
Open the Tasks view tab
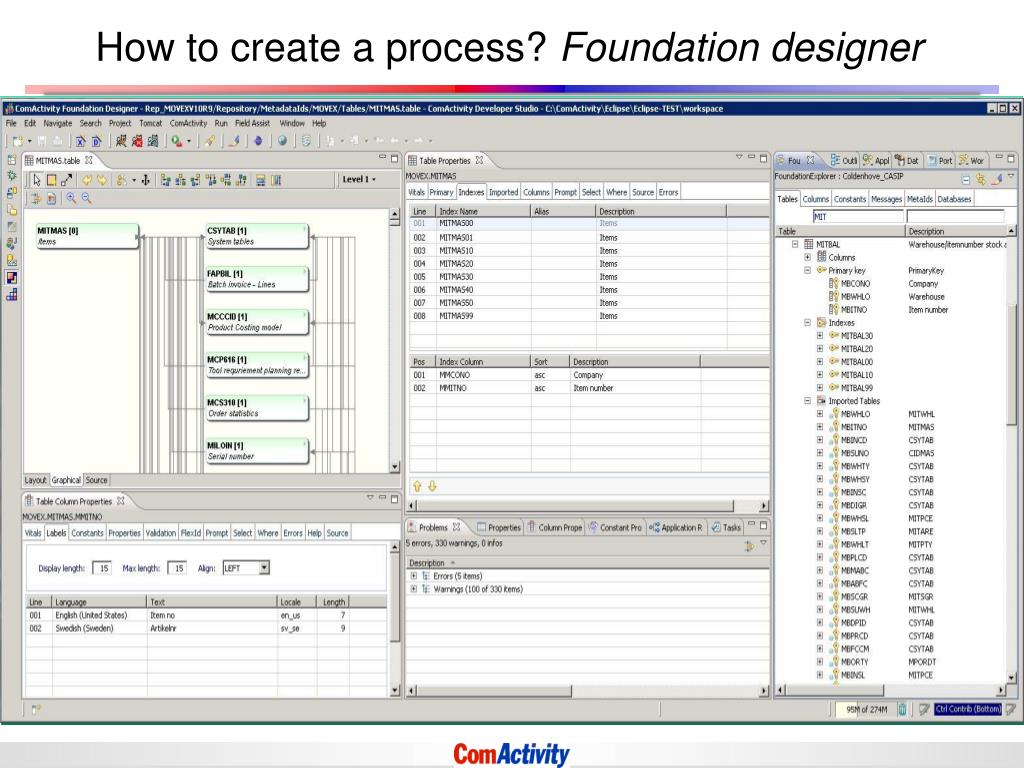click(x=726, y=527)
